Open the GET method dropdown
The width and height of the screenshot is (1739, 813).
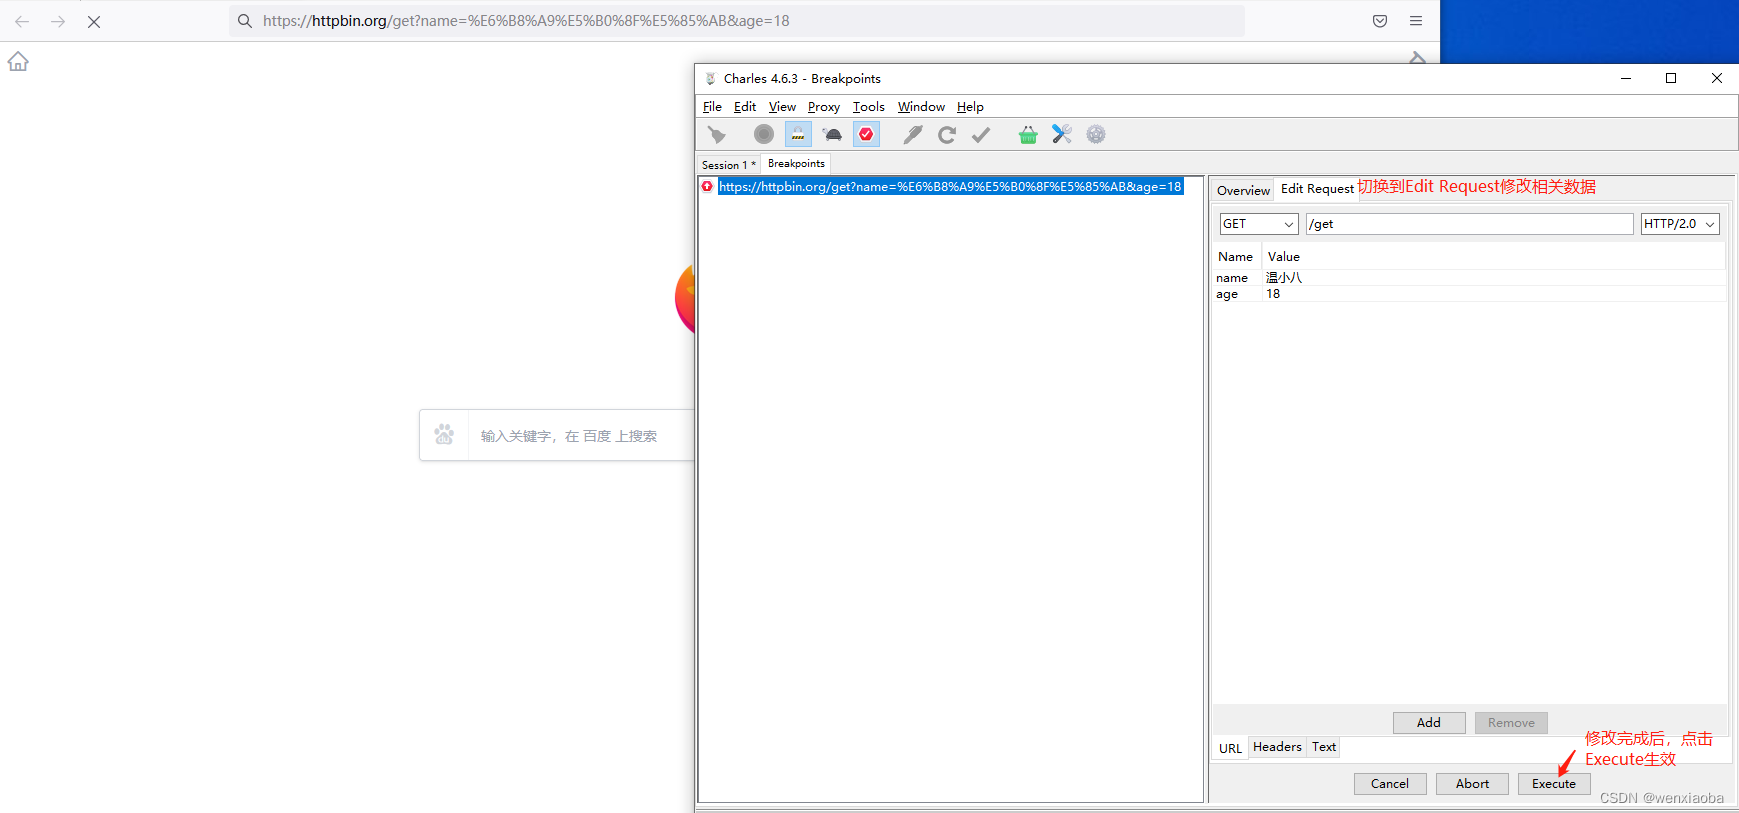1258,224
